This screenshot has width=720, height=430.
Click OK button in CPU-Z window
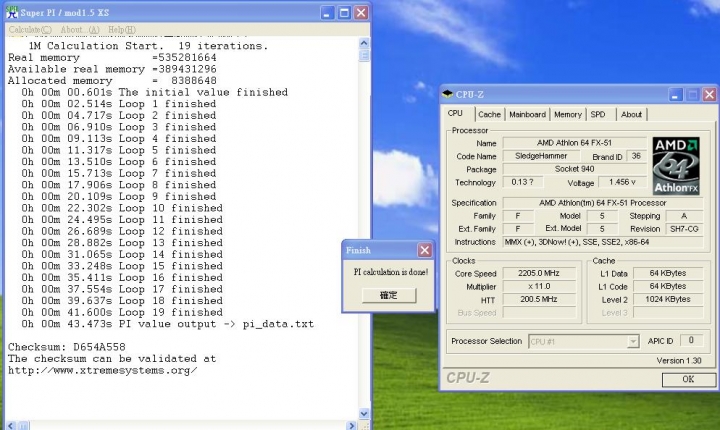tap(688, 379)
